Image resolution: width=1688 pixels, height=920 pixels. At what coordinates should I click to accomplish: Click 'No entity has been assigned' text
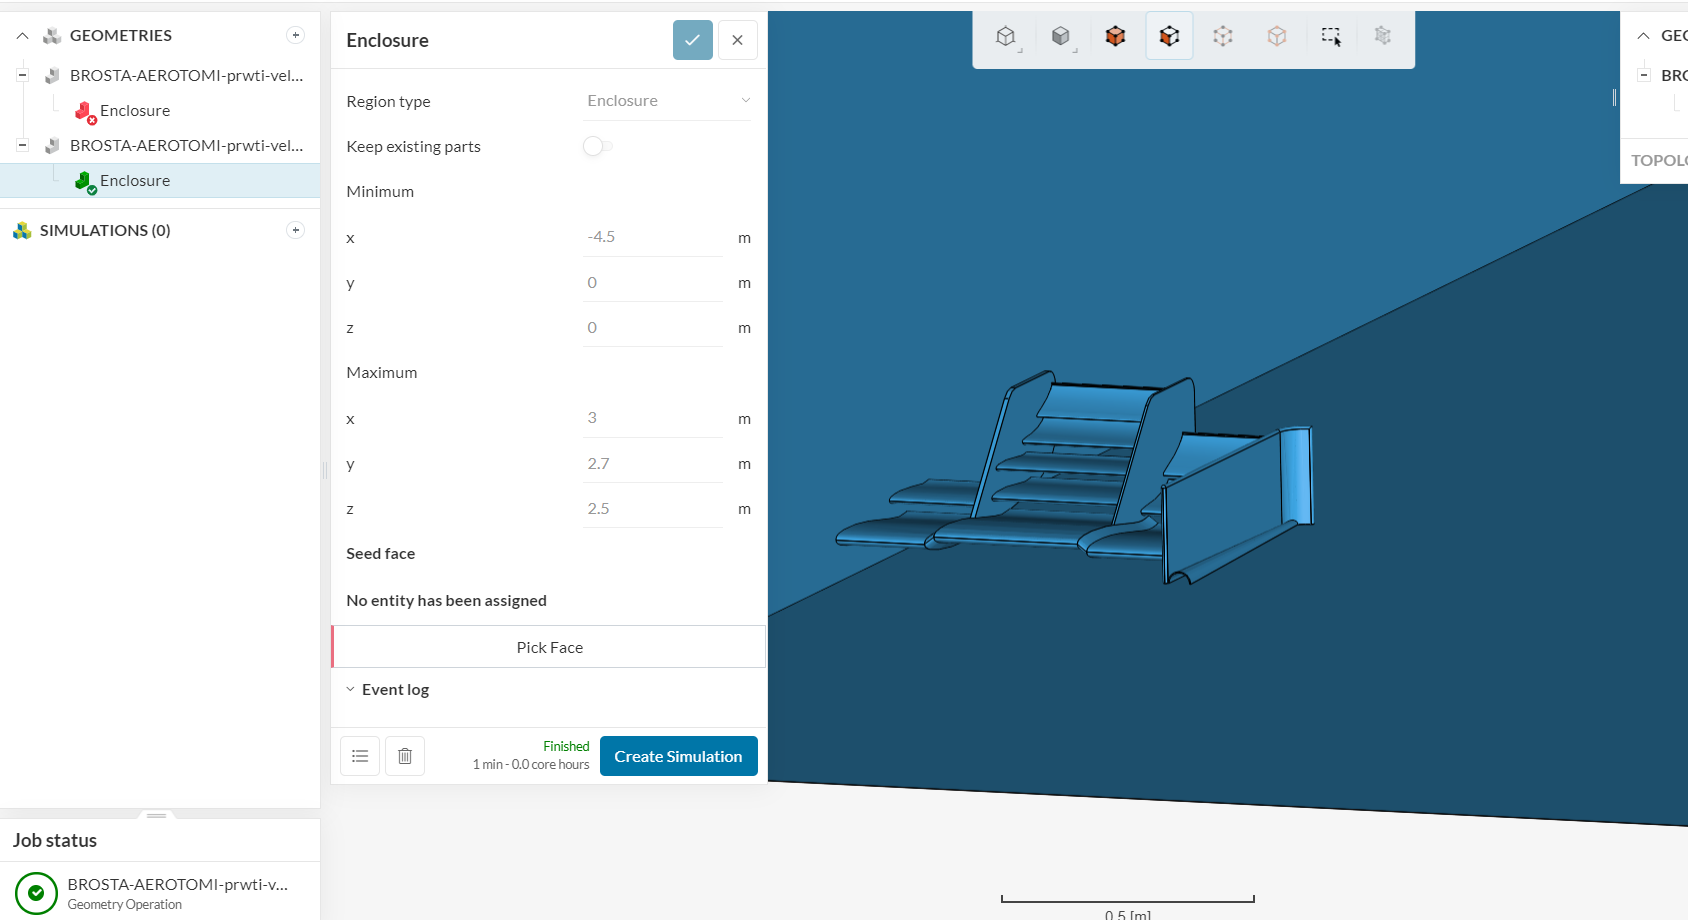(x=446, y=600)
